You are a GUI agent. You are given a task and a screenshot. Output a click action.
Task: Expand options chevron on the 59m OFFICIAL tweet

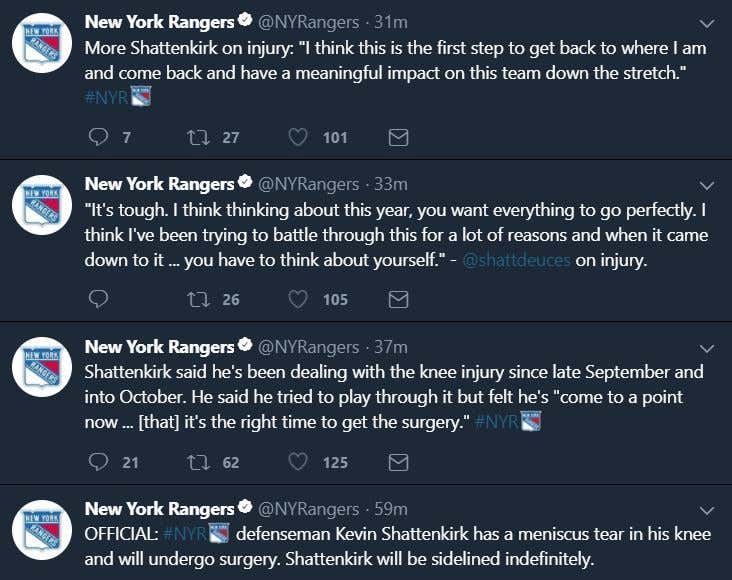[707, 510]
